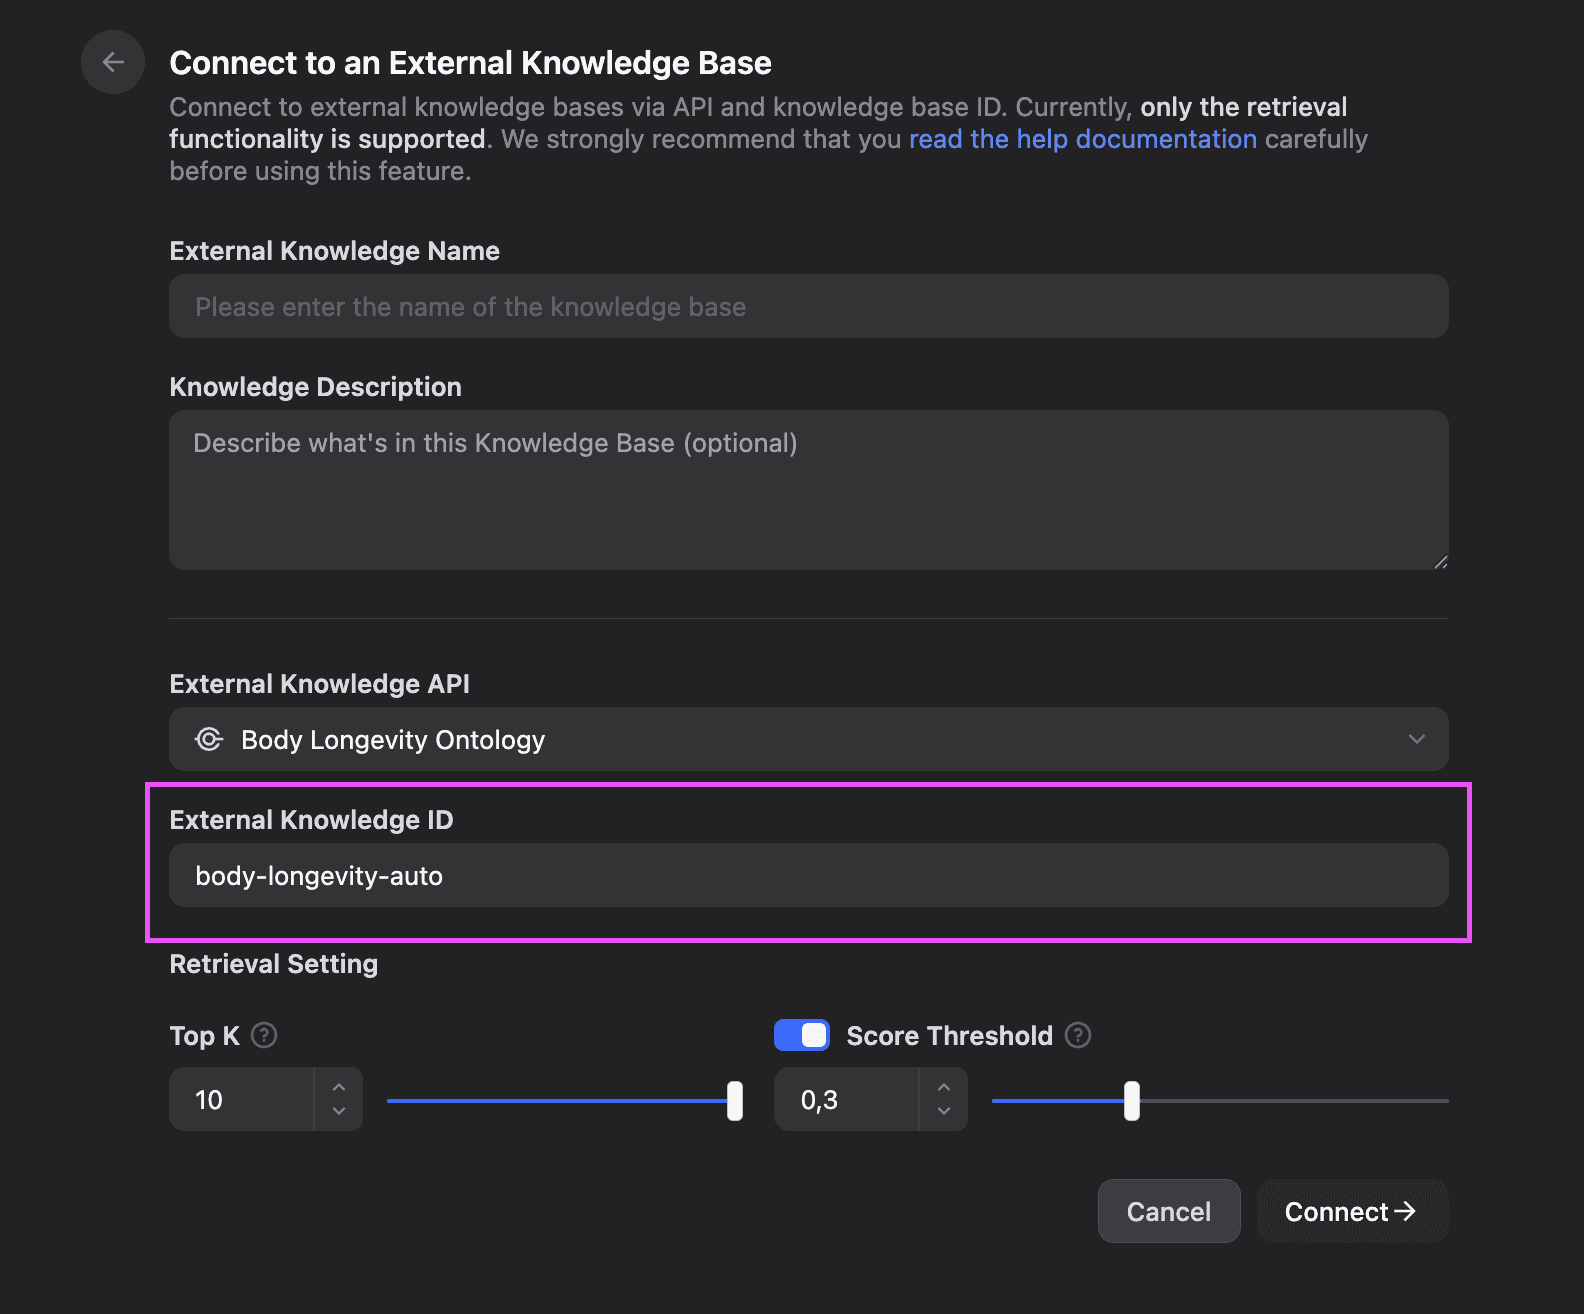Screen dimensions: 1584x1314
Task: Click the Body Longevity Ontology API icon
Action: 209,740
